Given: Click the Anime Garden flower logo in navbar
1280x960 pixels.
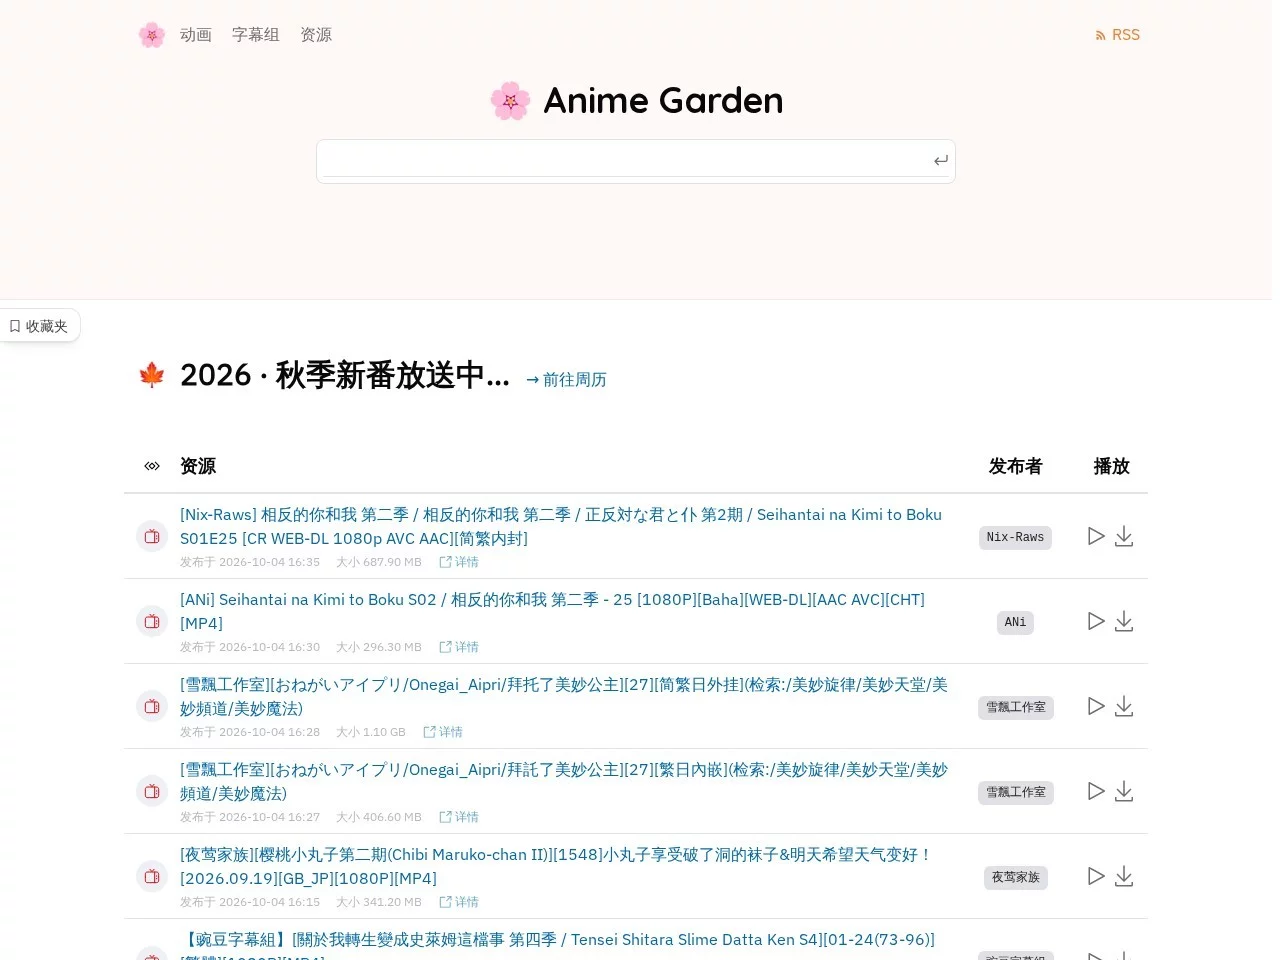Looking at the screenshot, I should pyautogui.click(x=151, y=35).
